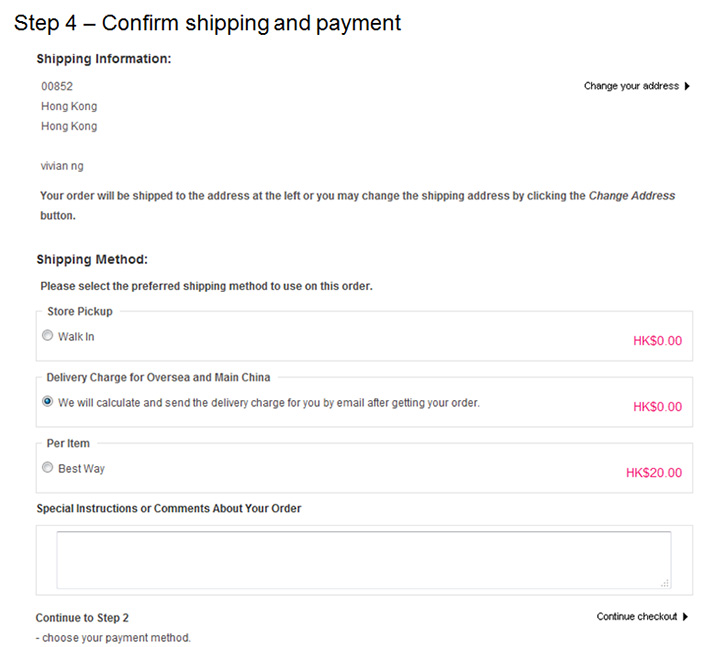Click the Store Pickup group legend

point(80,311)
